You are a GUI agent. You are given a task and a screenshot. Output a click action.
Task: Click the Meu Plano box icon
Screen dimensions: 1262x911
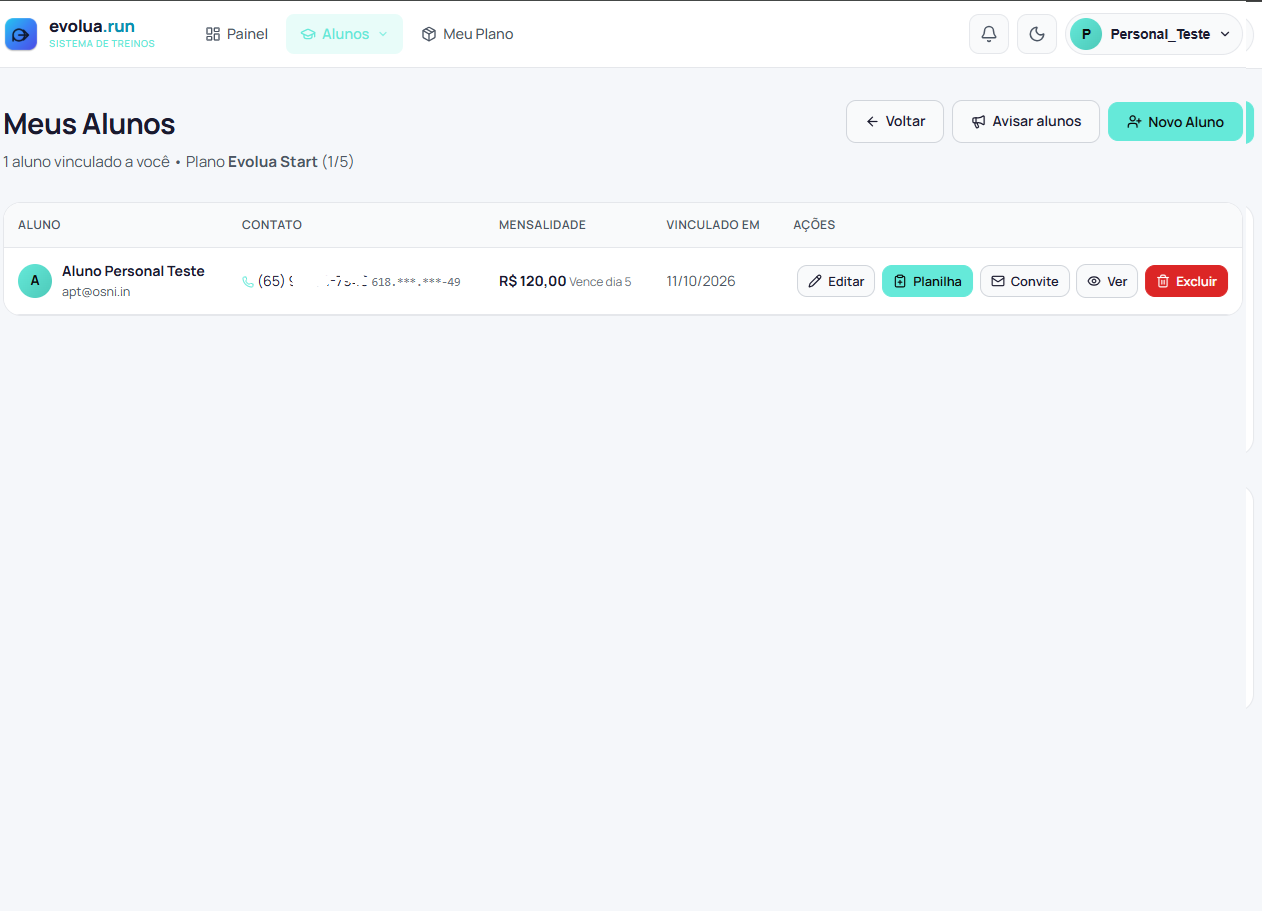429,34
